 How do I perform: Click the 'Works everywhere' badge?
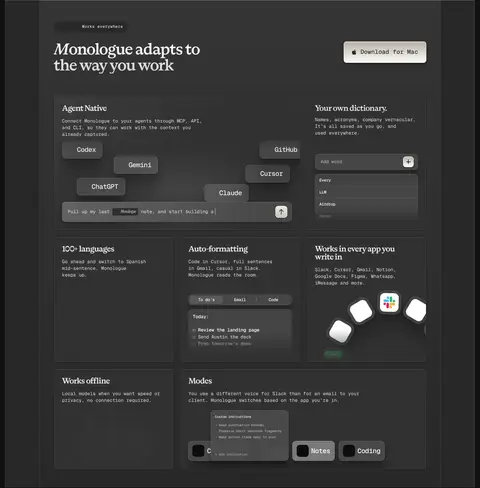click(x=91, y=27)
